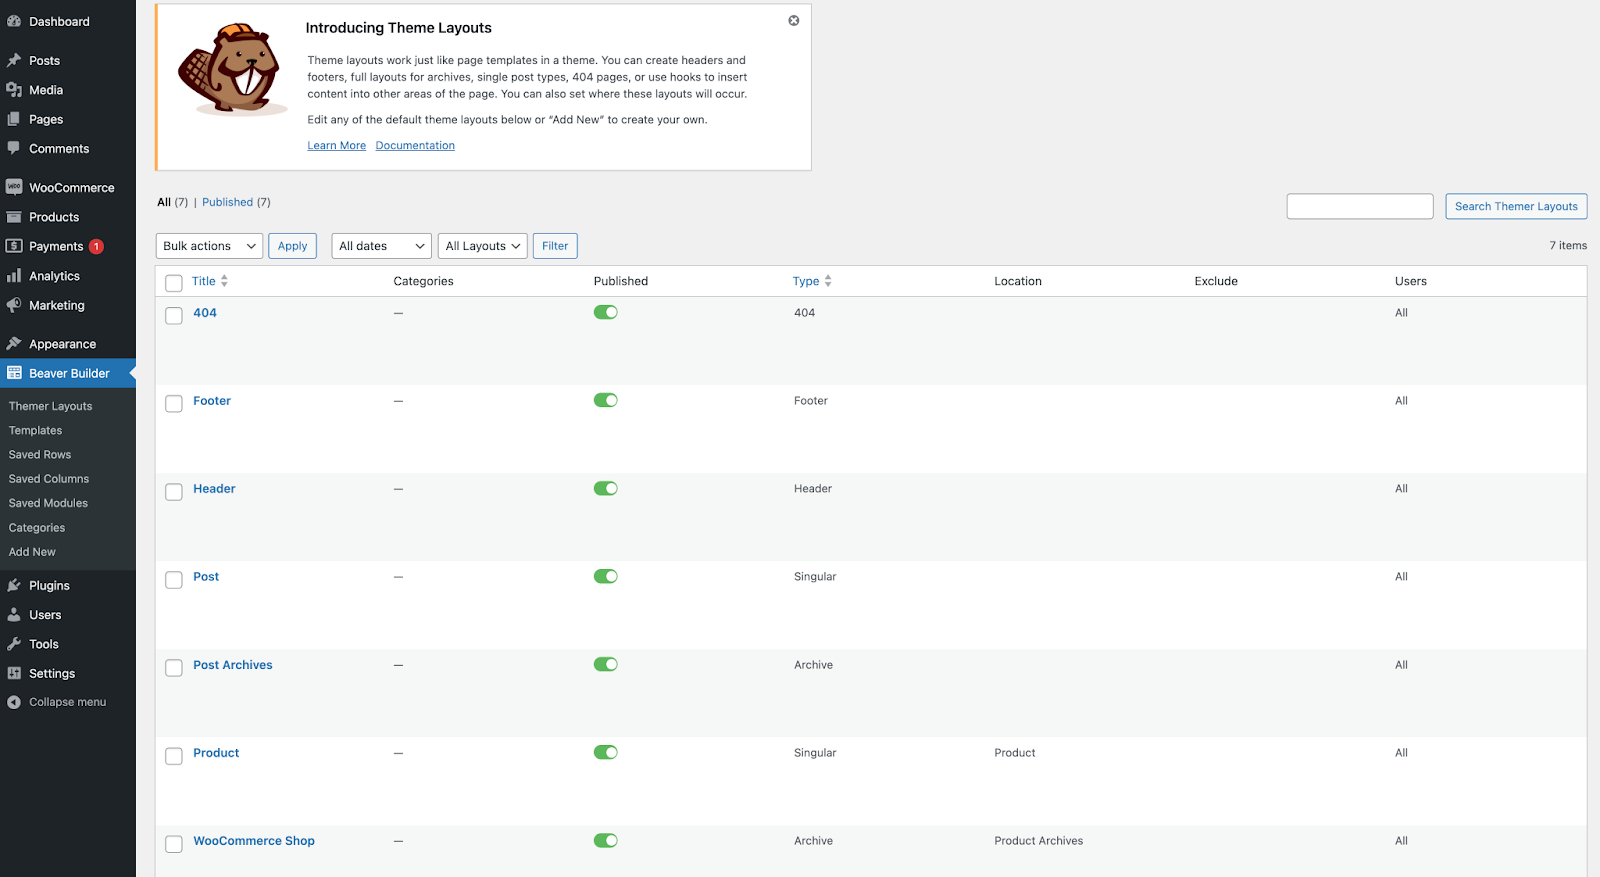Open the All Layouts dropdown
The width and height of the screenshot is (1600, 877).
483,246
